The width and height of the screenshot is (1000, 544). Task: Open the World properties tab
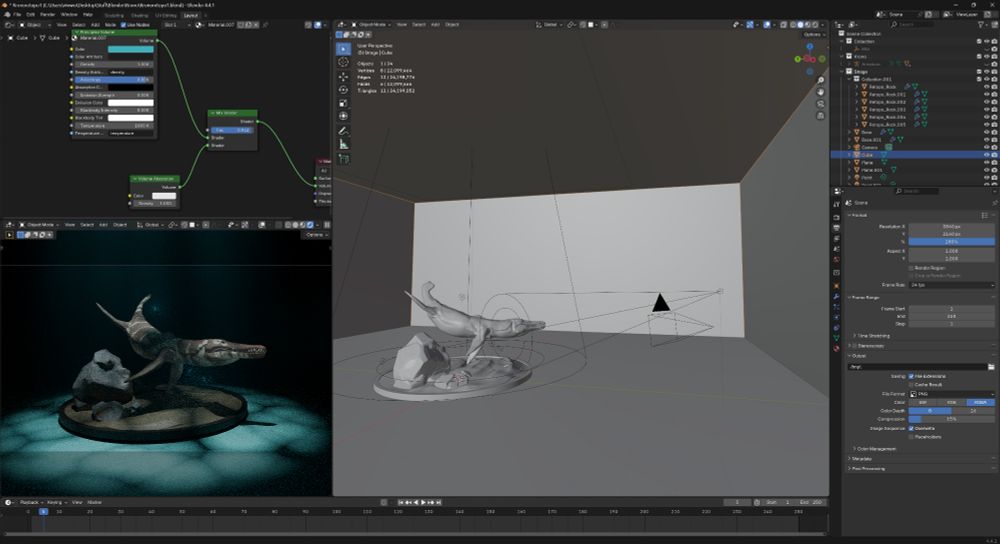click(x=836, y=260)
